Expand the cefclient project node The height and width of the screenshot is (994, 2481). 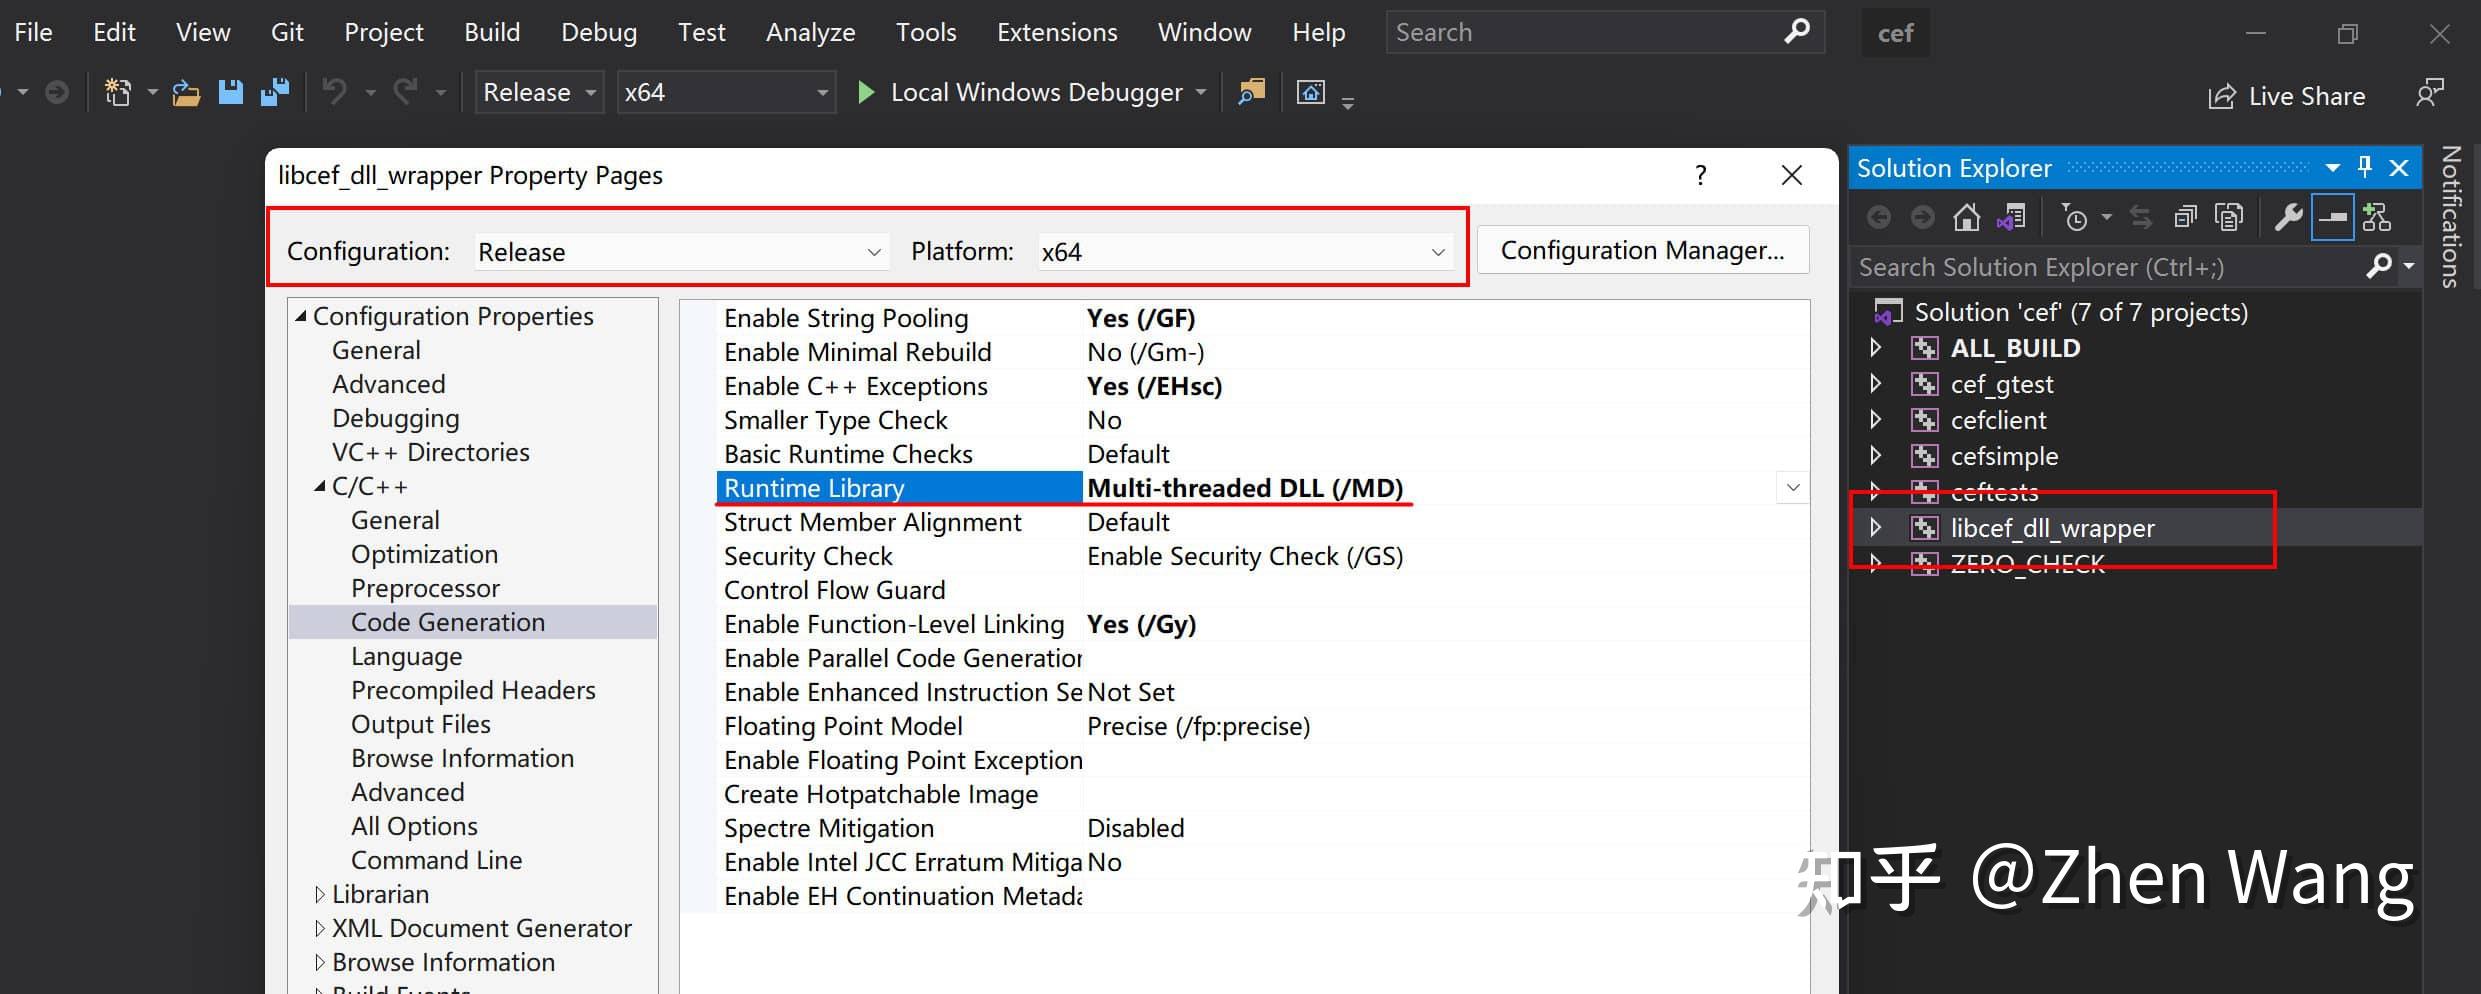[1876, 420]
